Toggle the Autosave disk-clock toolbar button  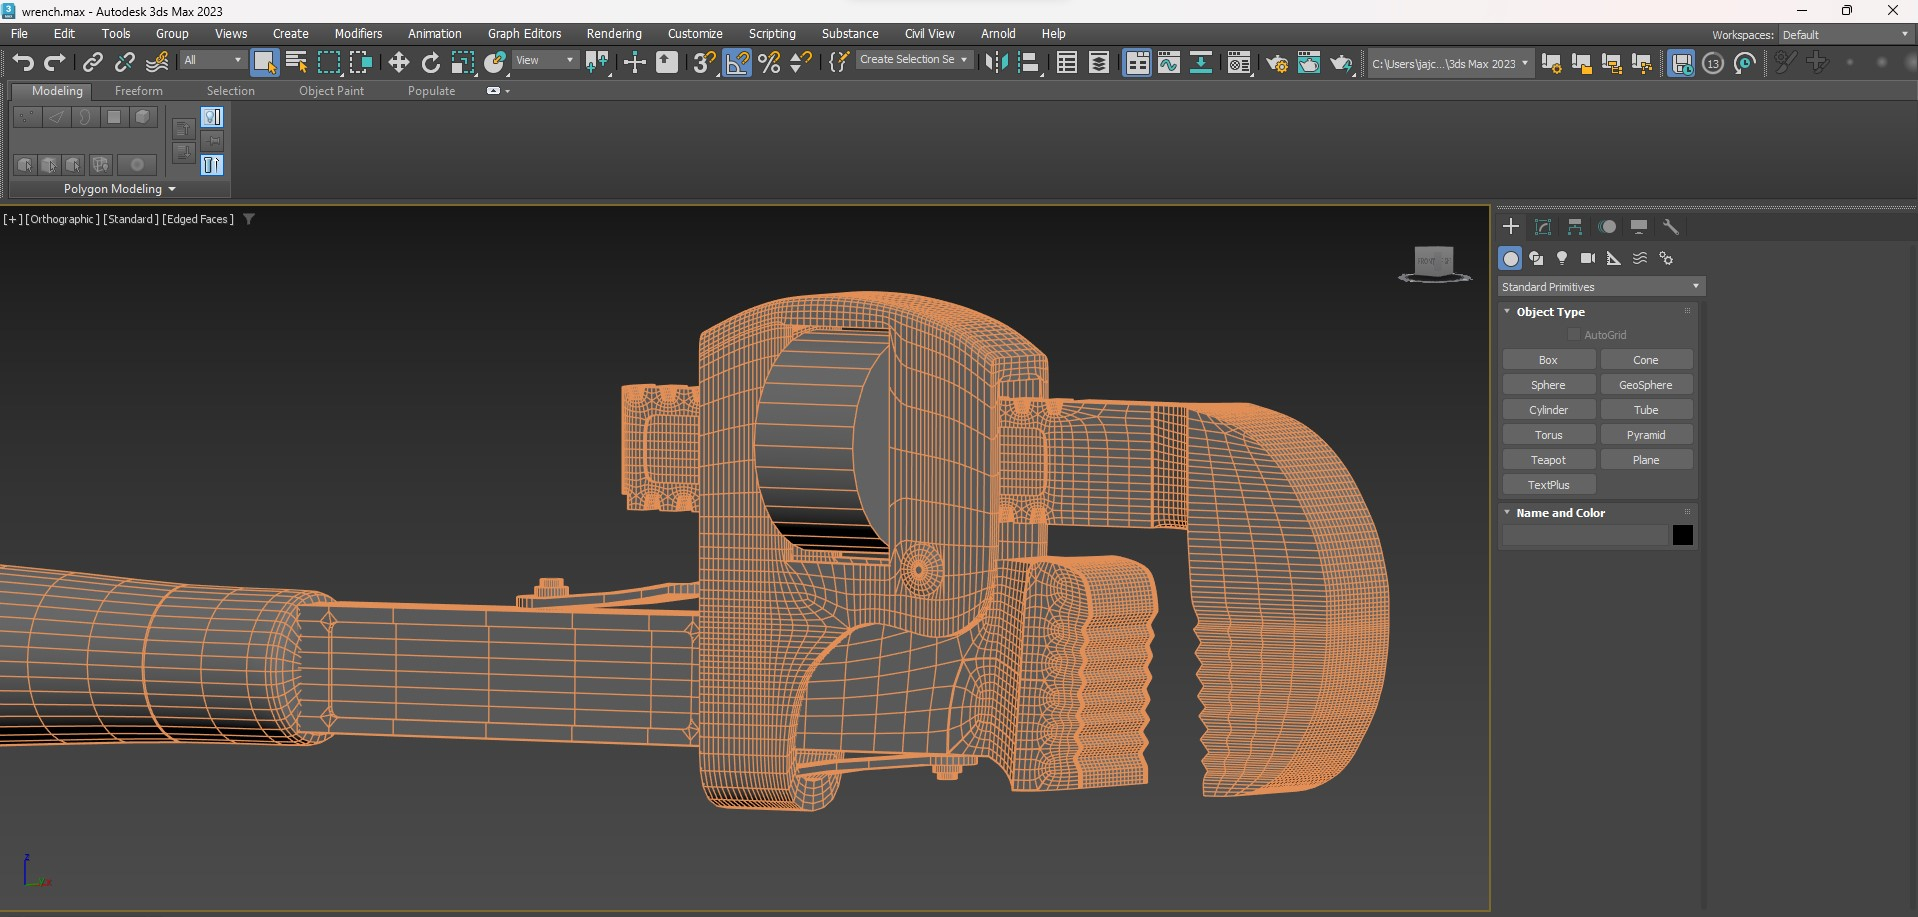click(x=1681, y=62)
